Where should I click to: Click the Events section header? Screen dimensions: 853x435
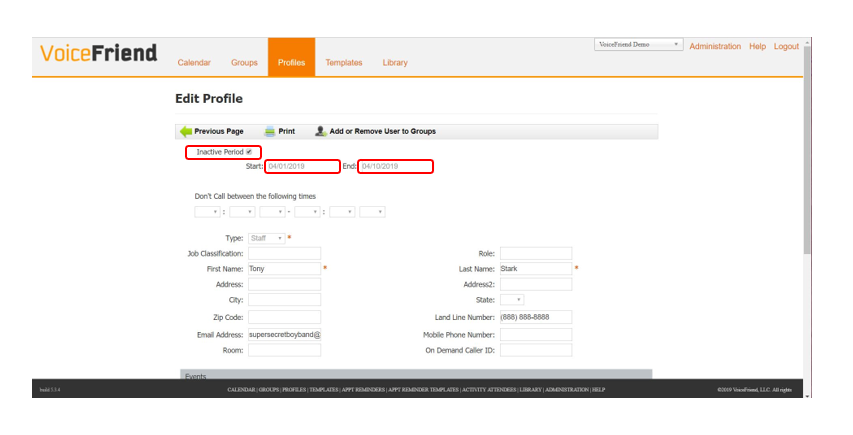click(416, 375)
